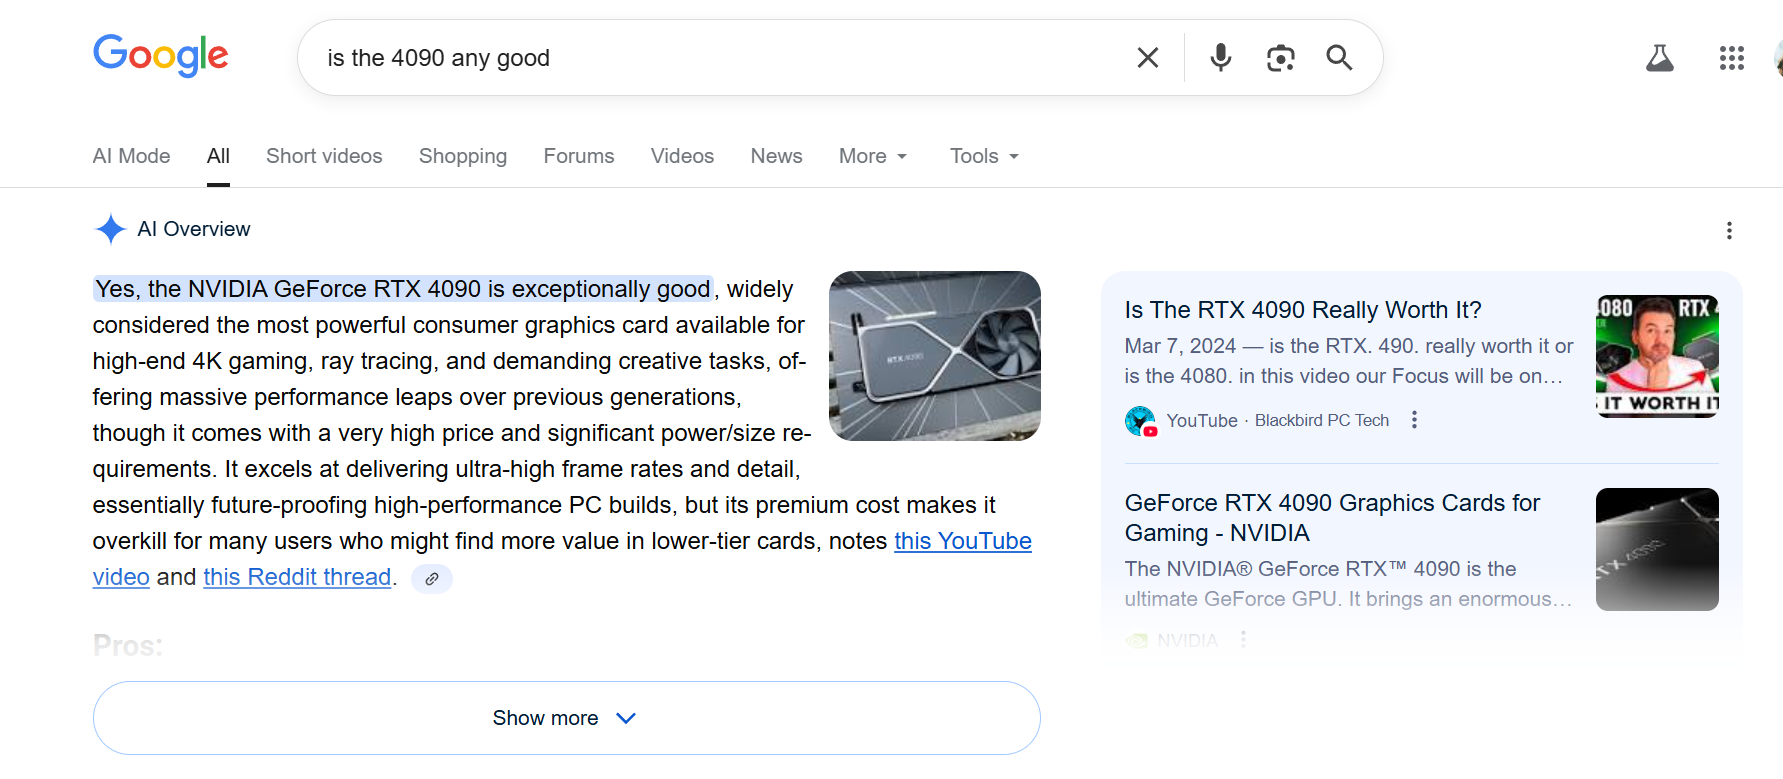Expand the More dropdown
This screenshot has height=779, width=1783.
(873, 156)
